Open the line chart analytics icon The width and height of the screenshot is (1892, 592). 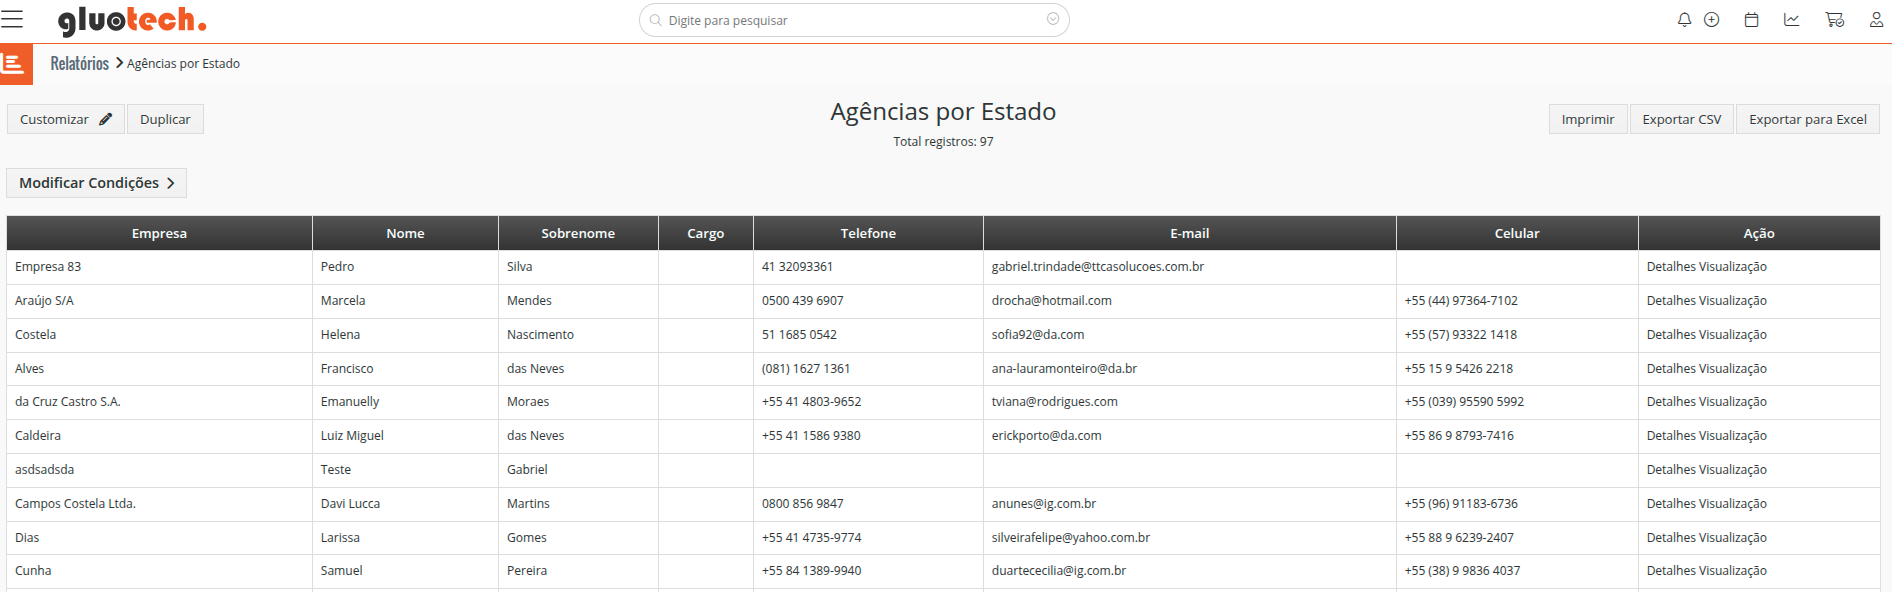coord(1791,20)
